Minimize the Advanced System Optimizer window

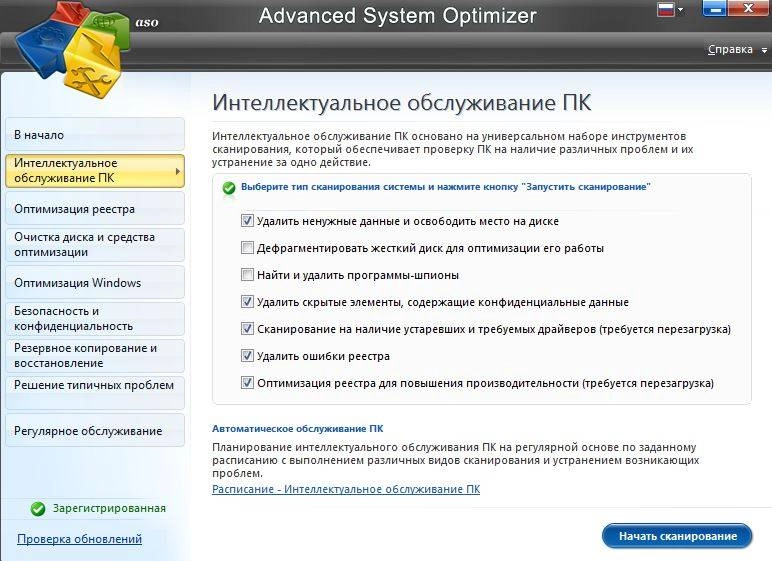(x=717, y=9)
